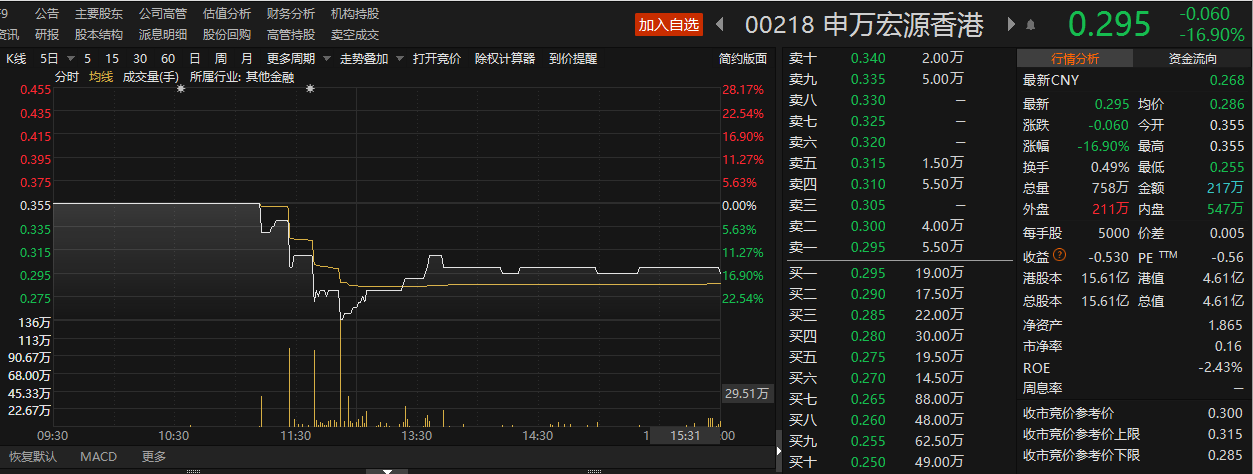Open the 主要股东 page
This screenshot has width=1253, height=474.
99,14
